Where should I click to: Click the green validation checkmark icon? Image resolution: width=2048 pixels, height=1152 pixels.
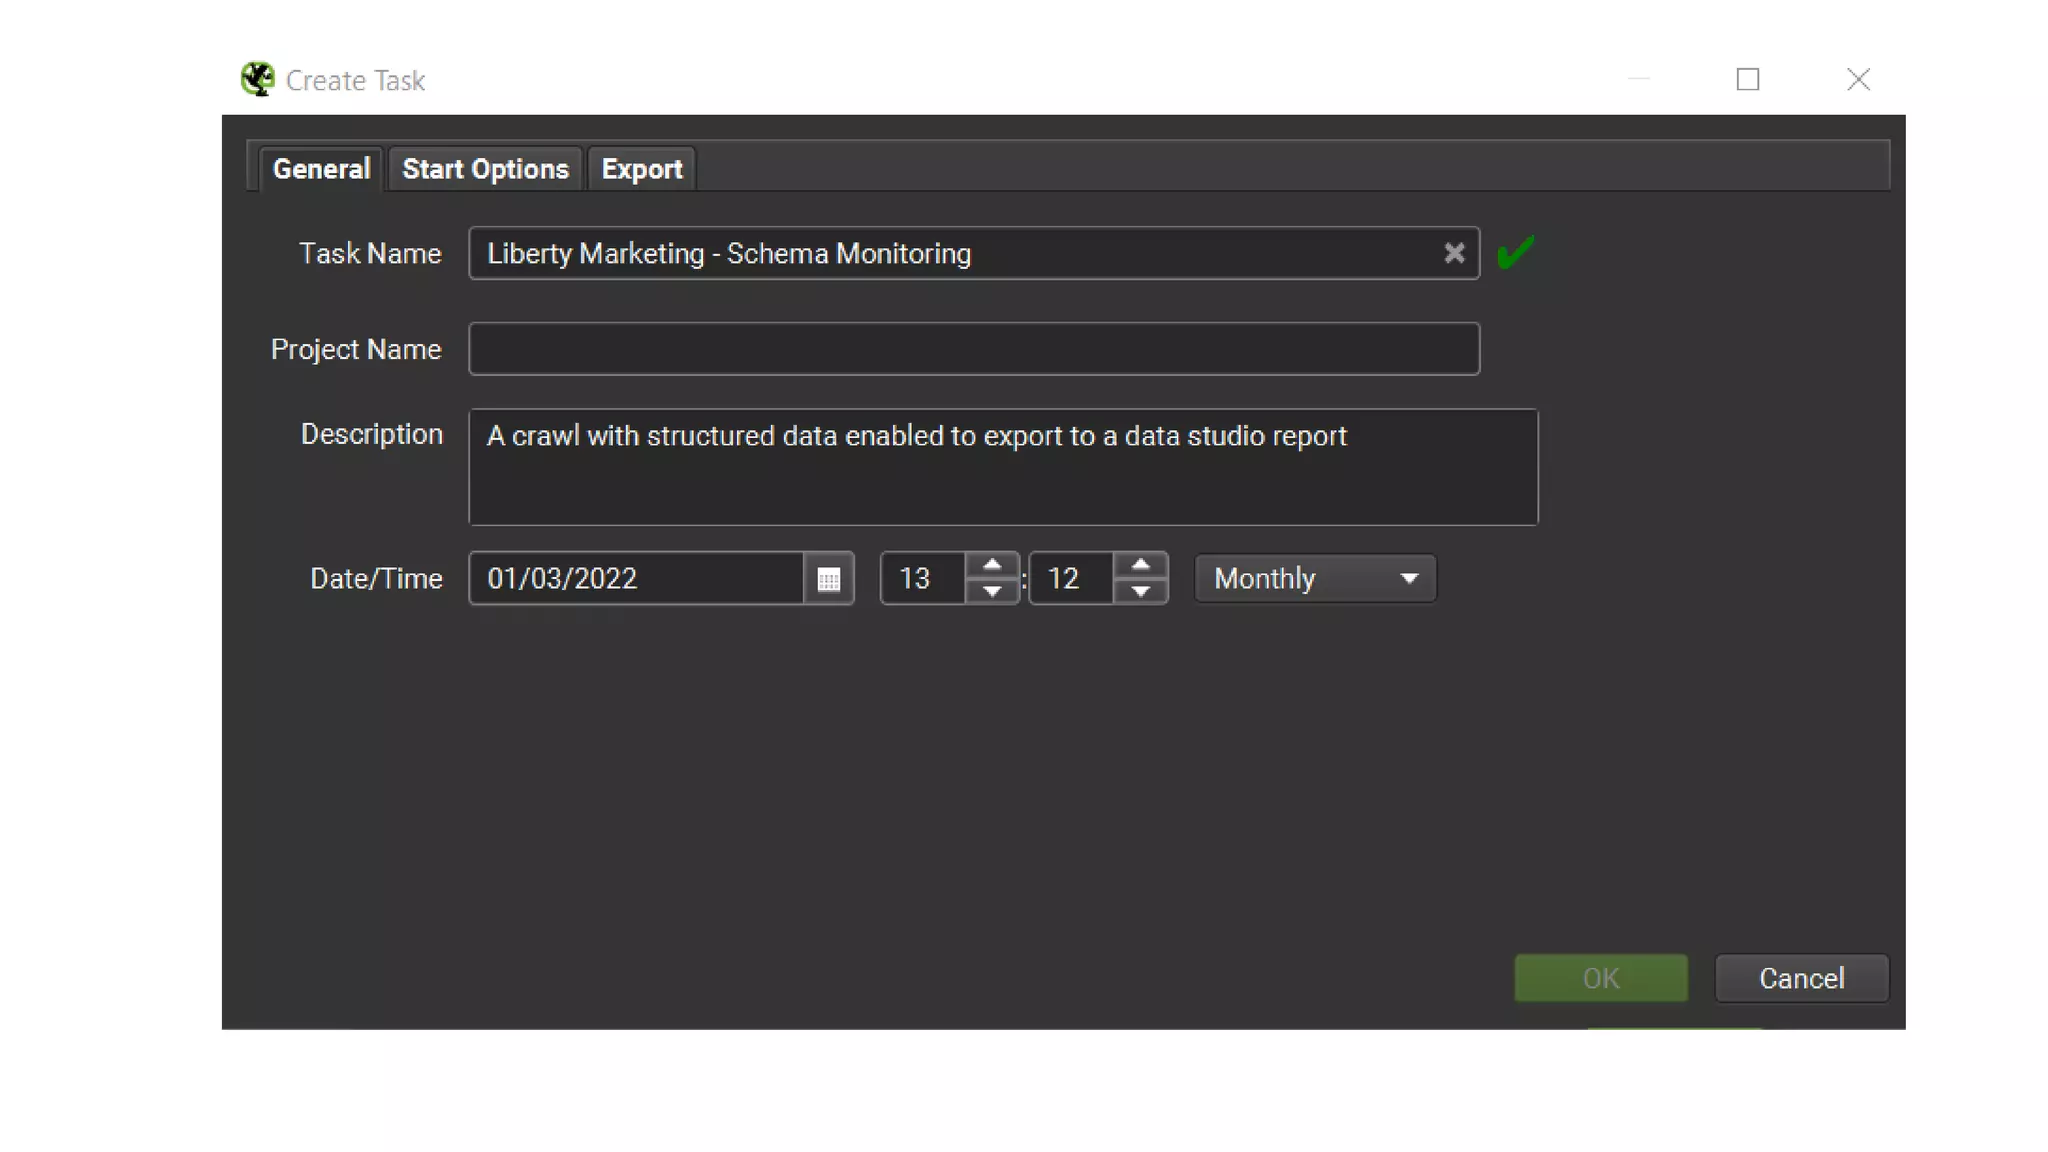point(1515,252)
